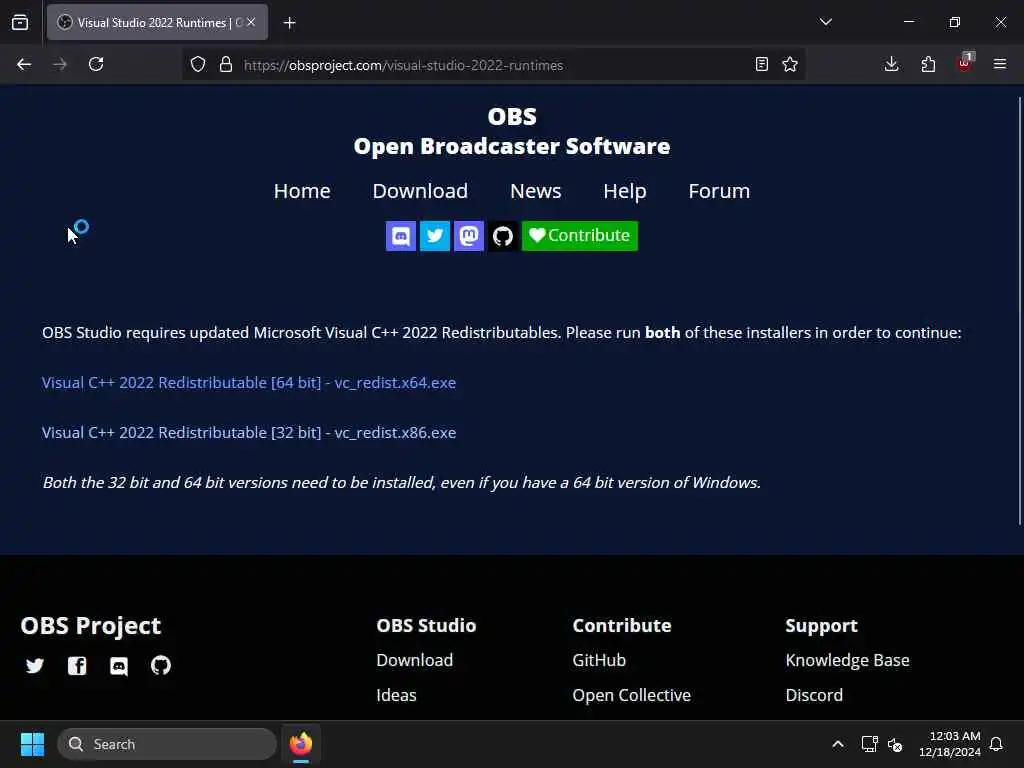Open the Knowledge Base footer link
Viewport: 1024px width, 768px height.
coord(848,660)
